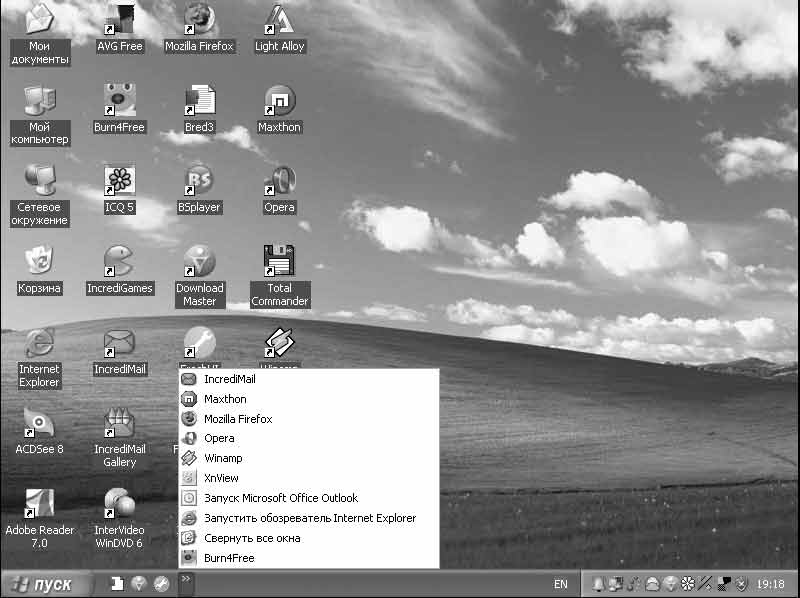Click the tray icon left of the clock

coord(742,584)
